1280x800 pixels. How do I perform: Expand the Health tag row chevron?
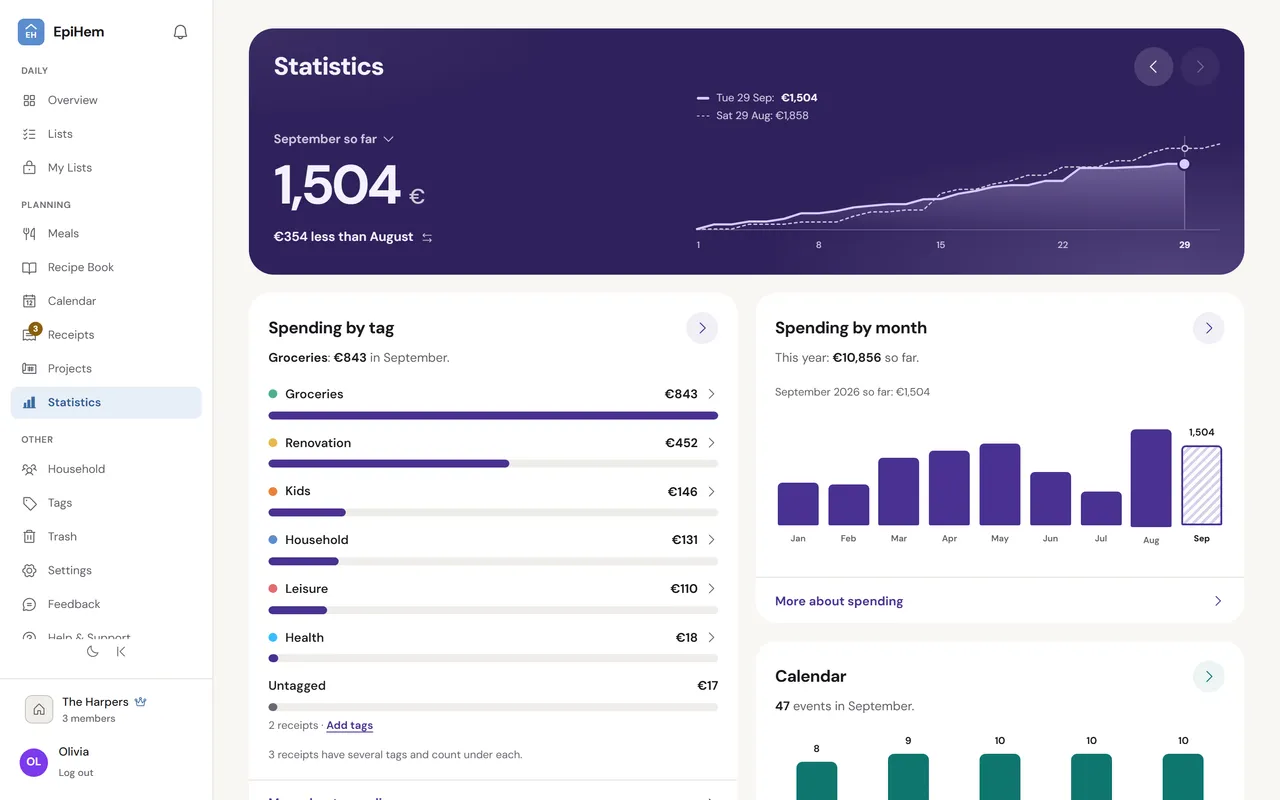tap(711, 637)
